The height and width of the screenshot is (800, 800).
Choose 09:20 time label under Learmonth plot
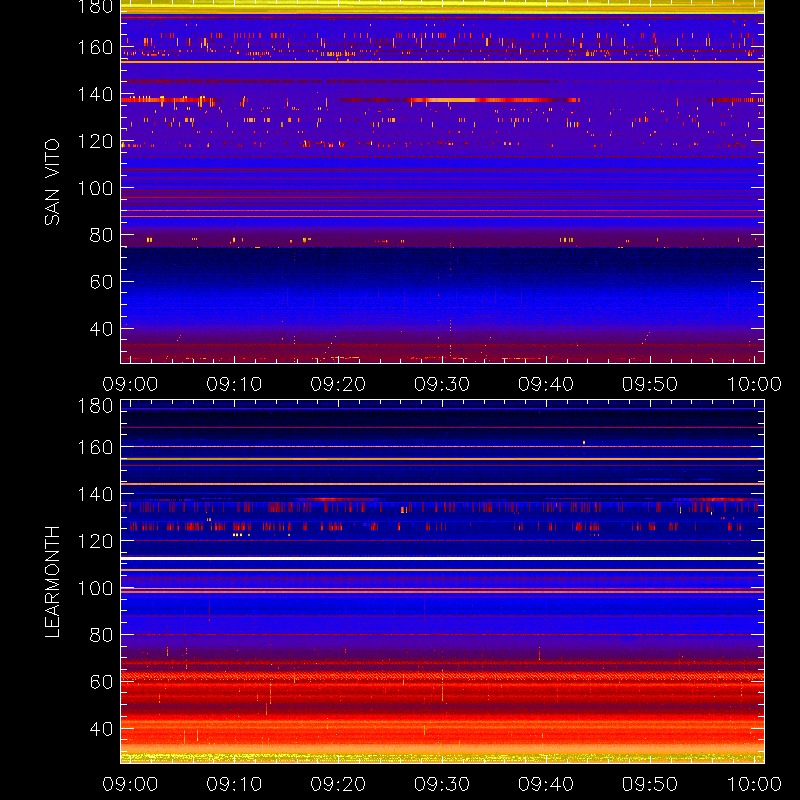(x=338, y=784)
